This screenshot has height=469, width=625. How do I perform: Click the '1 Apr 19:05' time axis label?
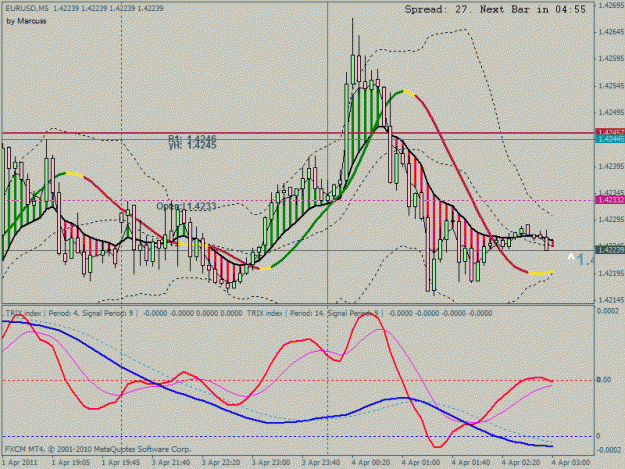tap(71, 463)
